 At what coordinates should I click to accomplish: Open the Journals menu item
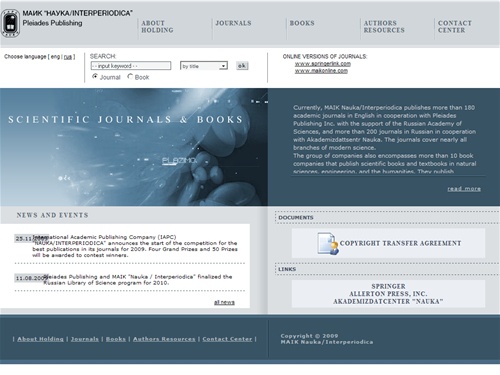click(x=233, y=23)
